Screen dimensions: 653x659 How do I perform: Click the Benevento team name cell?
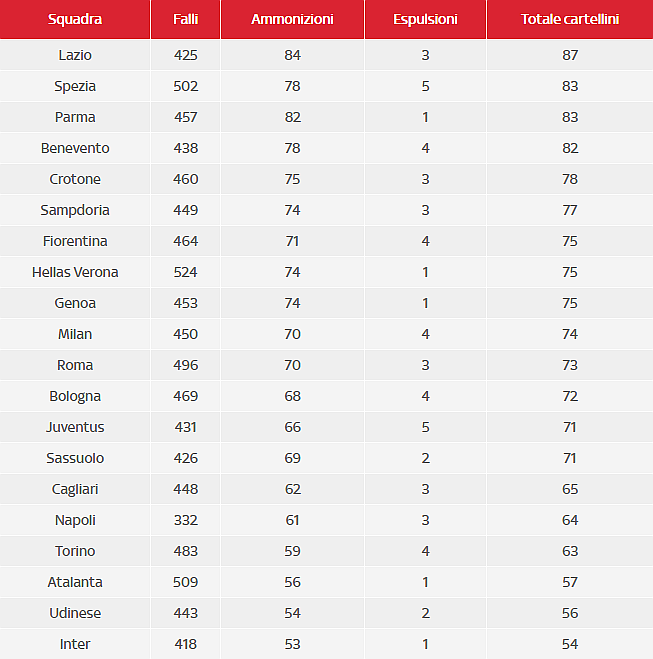click(75, 148)
